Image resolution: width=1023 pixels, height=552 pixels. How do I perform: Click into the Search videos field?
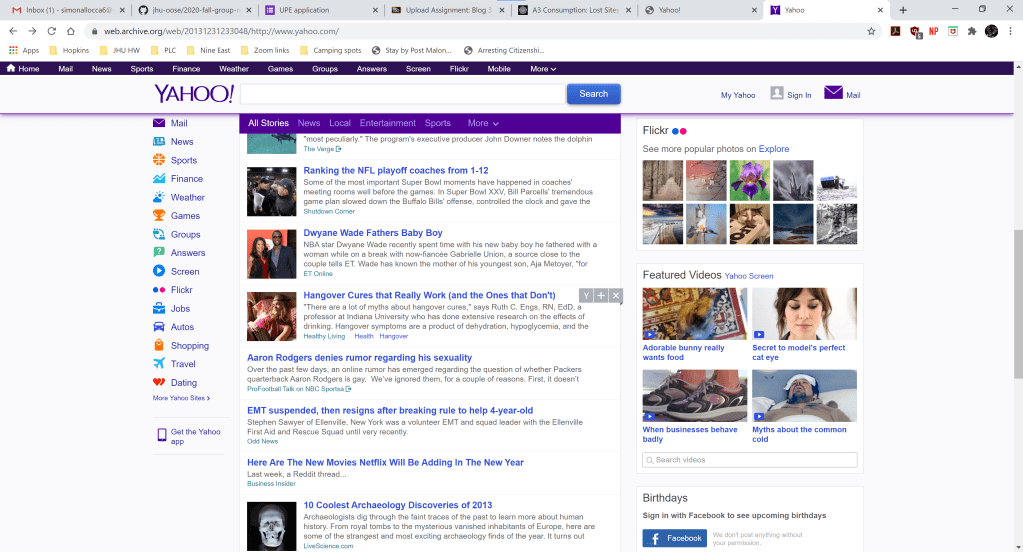tap(750, 460)
